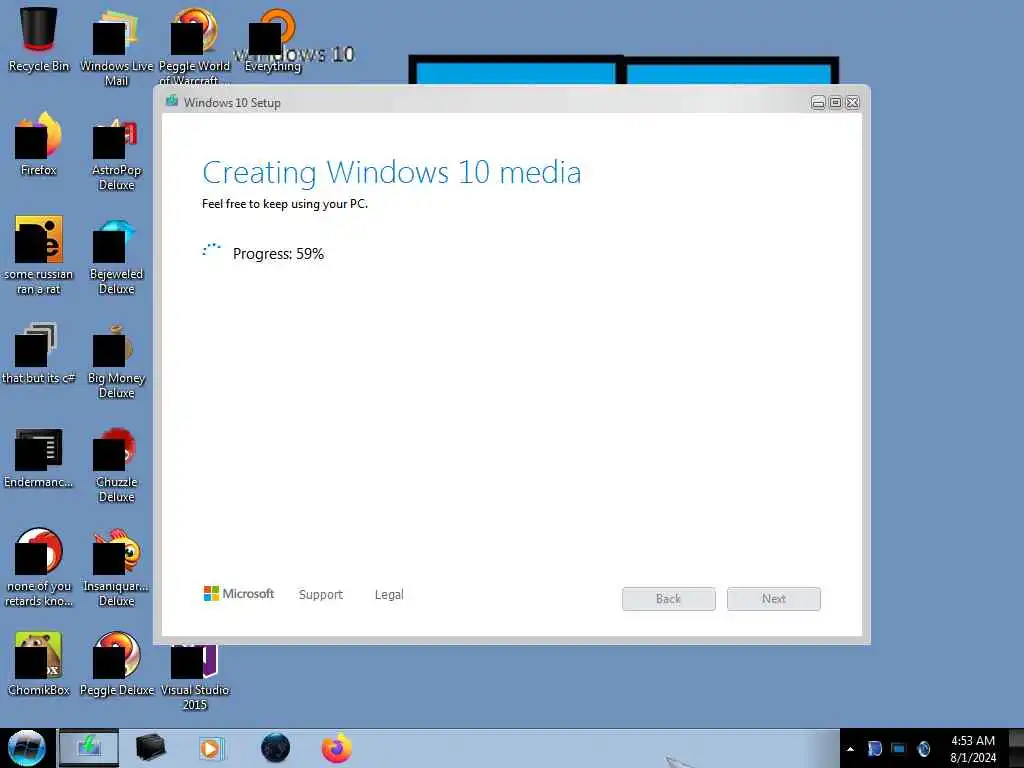The width and height of the screenshot is (1024, 768).
Task: Open Windows Live Mail desktop shortcut
Action: 116,47
